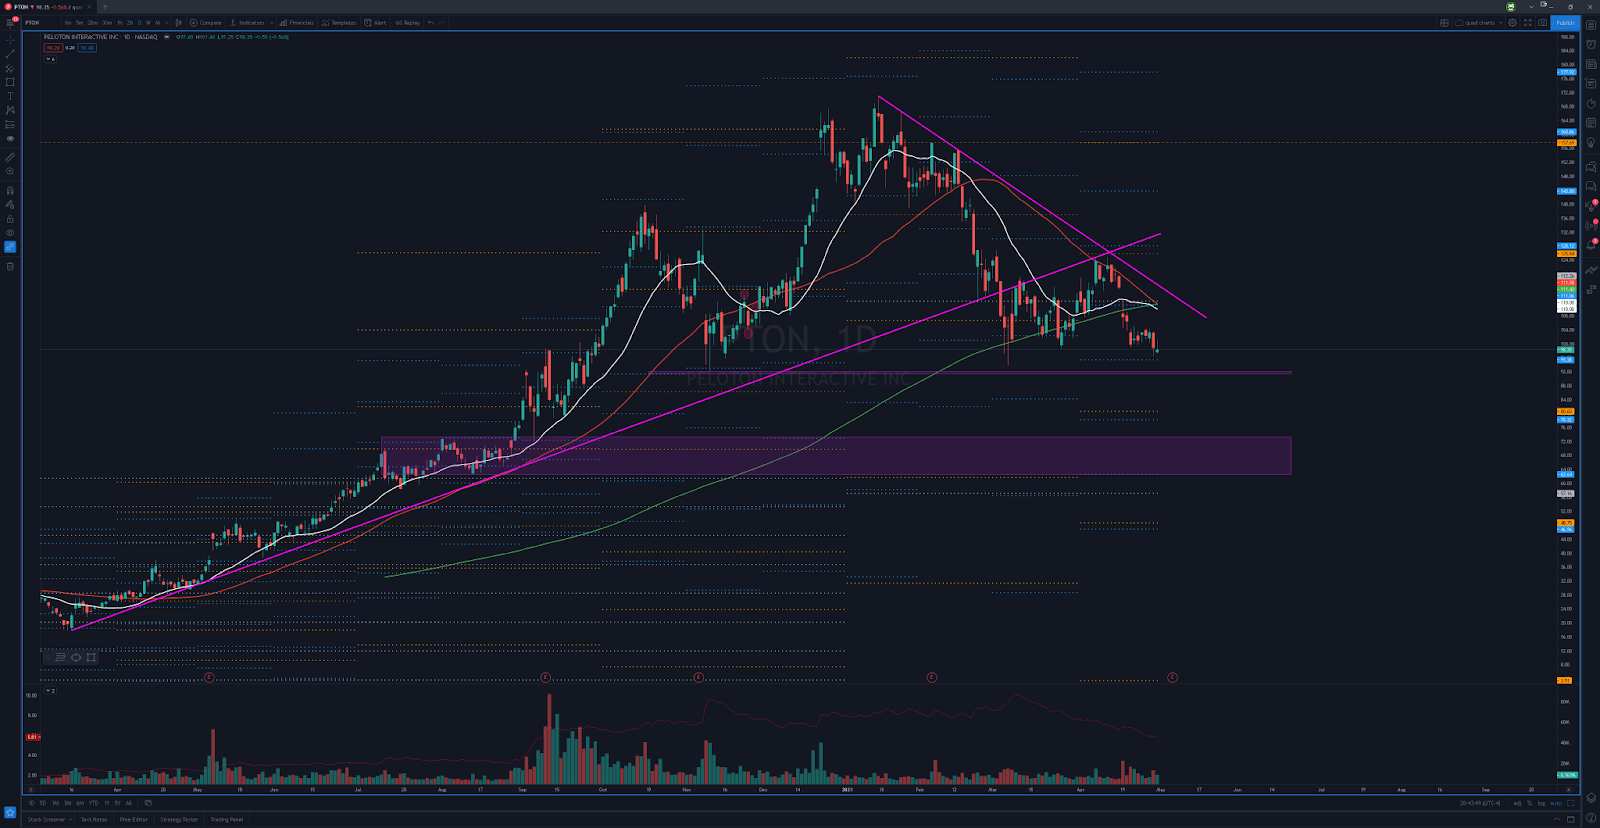Image resolution: width=1600 pixels, height=828 pixels.
Task: Select the crosshair cursor tool
Action: 10,40
